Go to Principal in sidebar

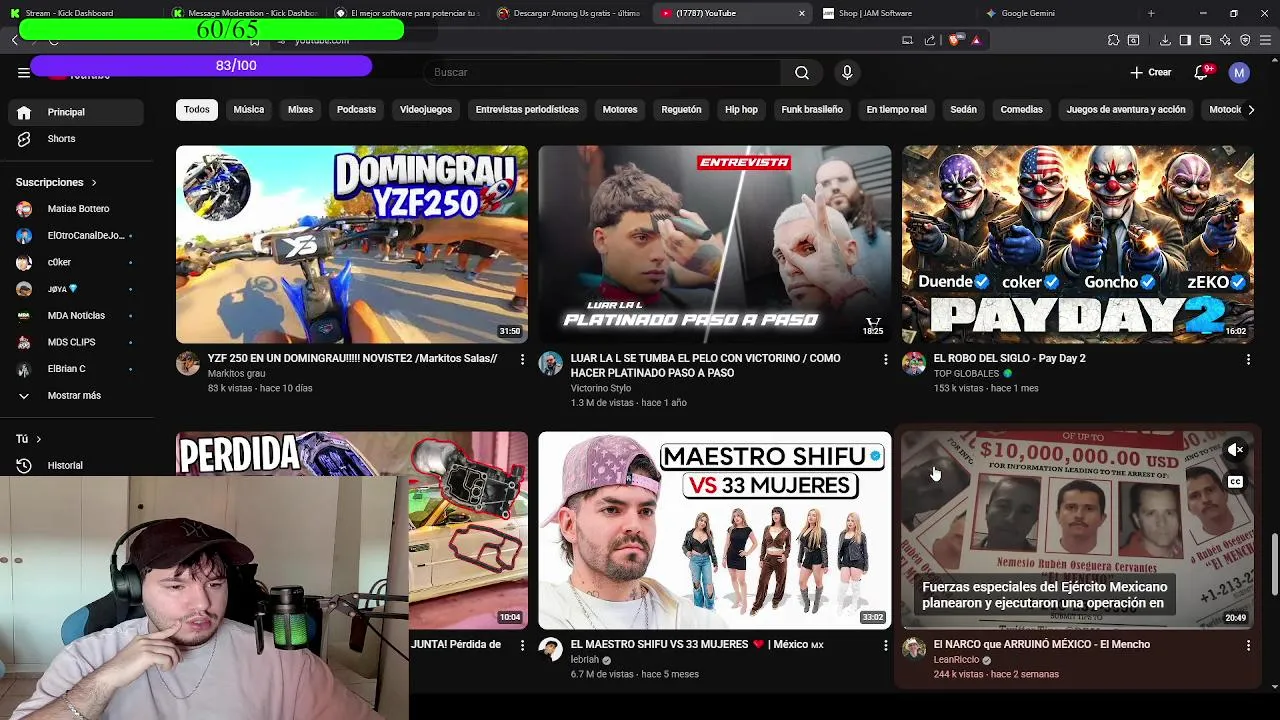pyautogui.click(x=77, y=112)
